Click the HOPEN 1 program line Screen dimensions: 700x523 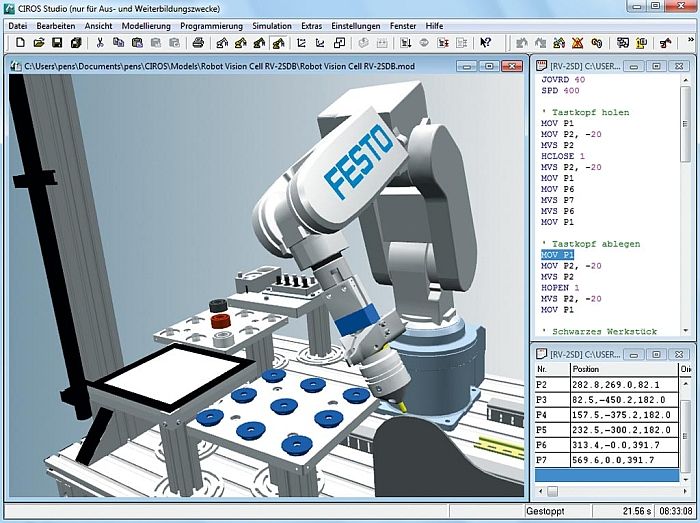coord(560,288)
